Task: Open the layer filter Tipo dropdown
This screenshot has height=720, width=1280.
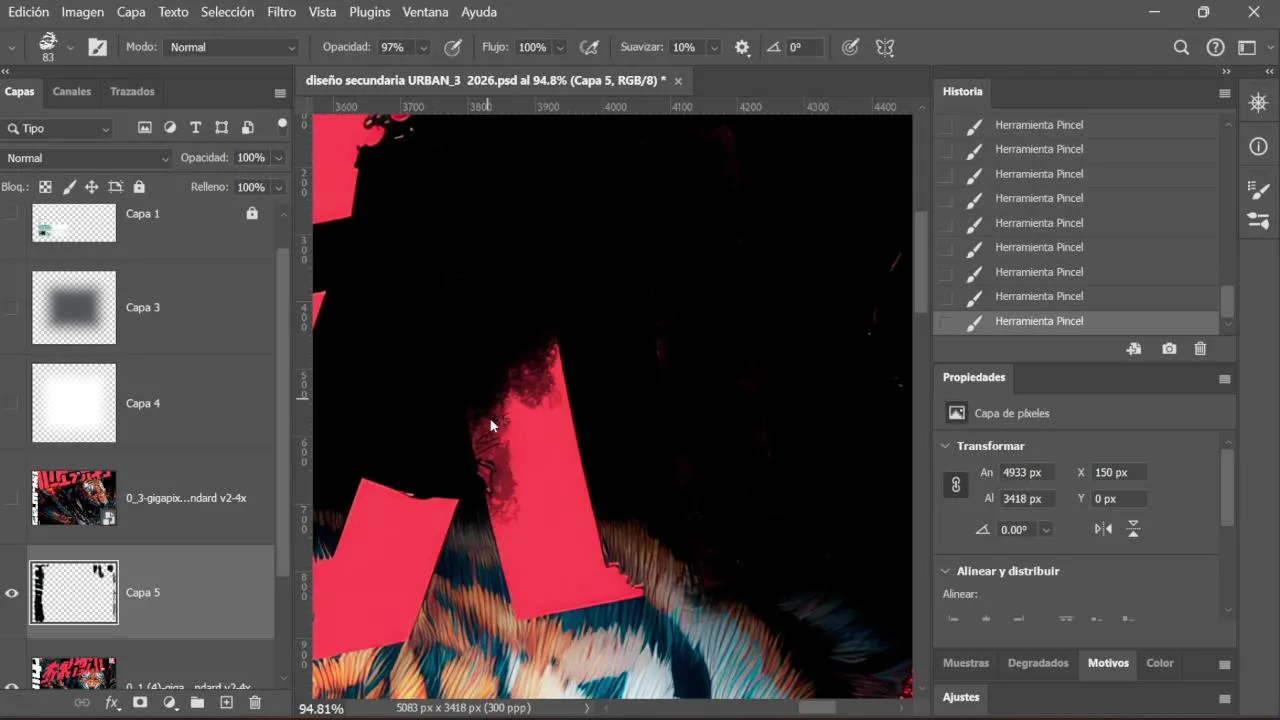Action: pos(58,128)
